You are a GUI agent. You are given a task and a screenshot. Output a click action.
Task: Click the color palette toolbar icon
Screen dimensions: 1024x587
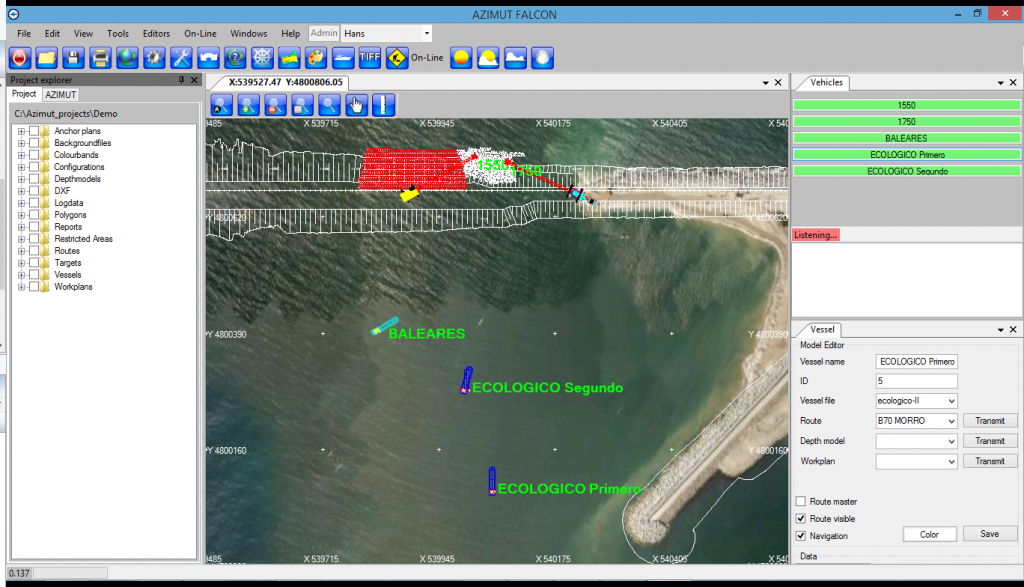[x=316, y=57]
